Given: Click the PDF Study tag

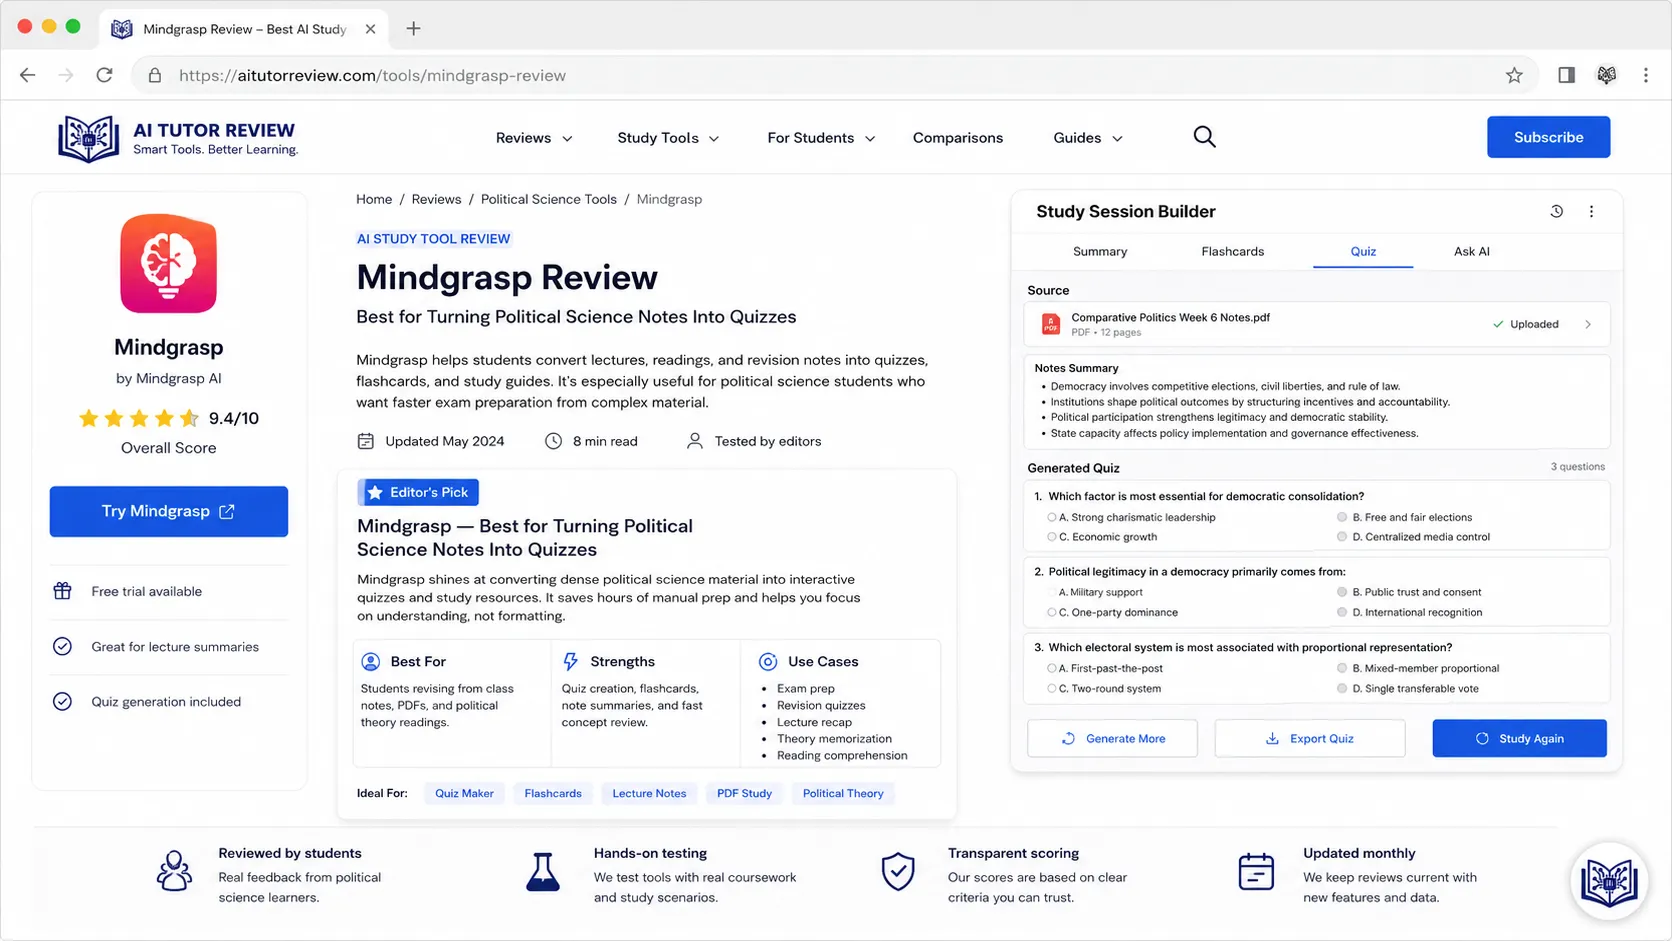Looking at the screenshot, I should point(744,793).
